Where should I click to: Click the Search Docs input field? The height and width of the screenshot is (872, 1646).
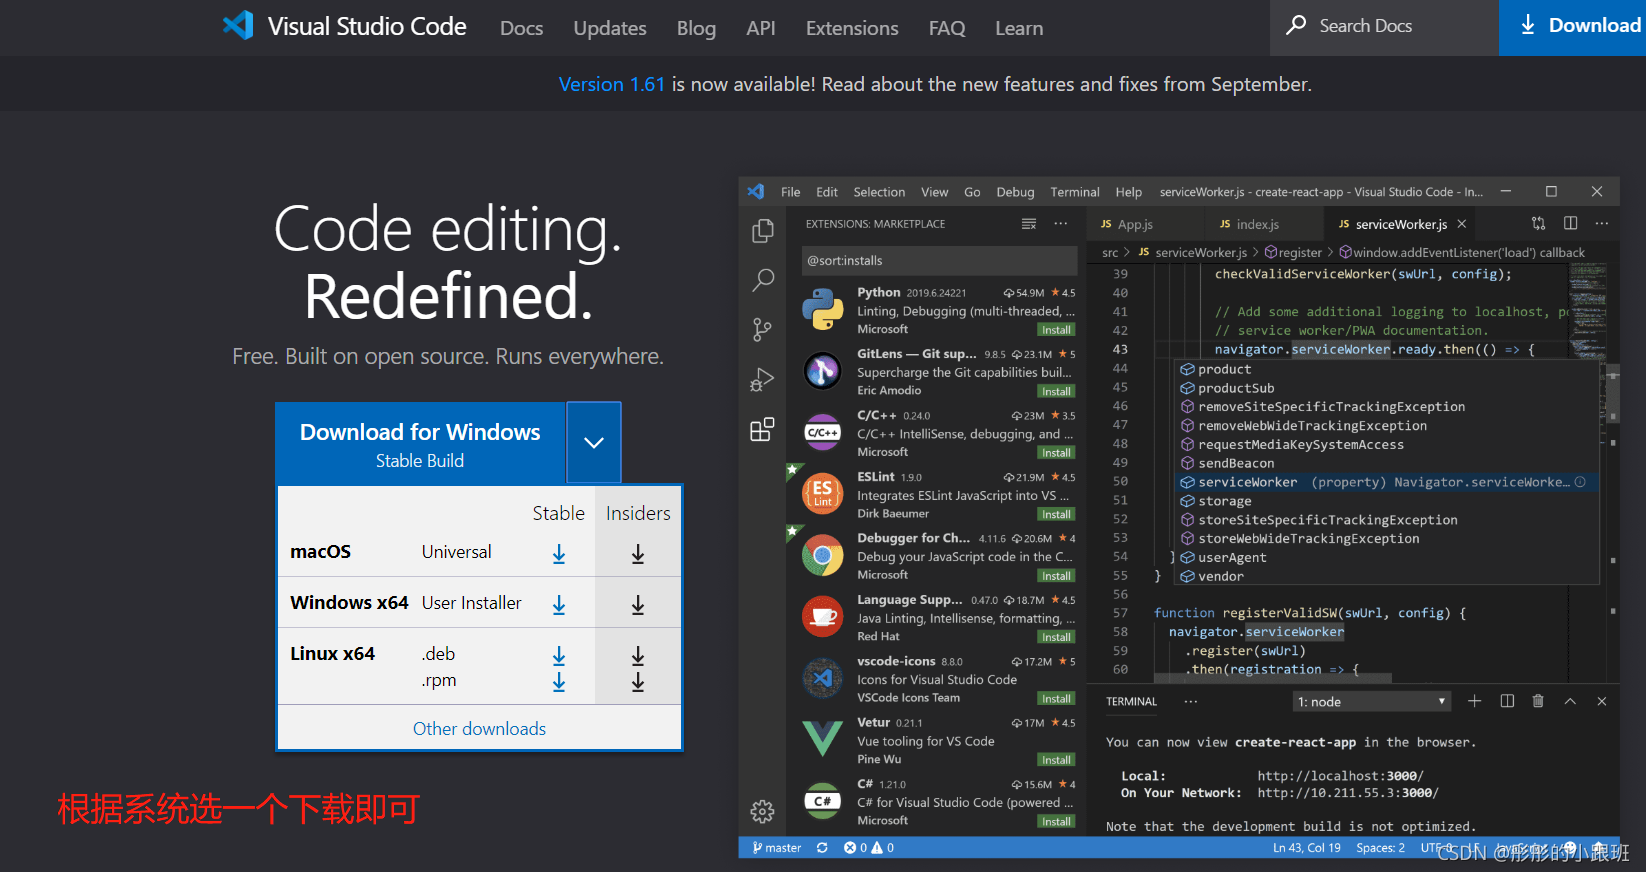click(1384, 27)
